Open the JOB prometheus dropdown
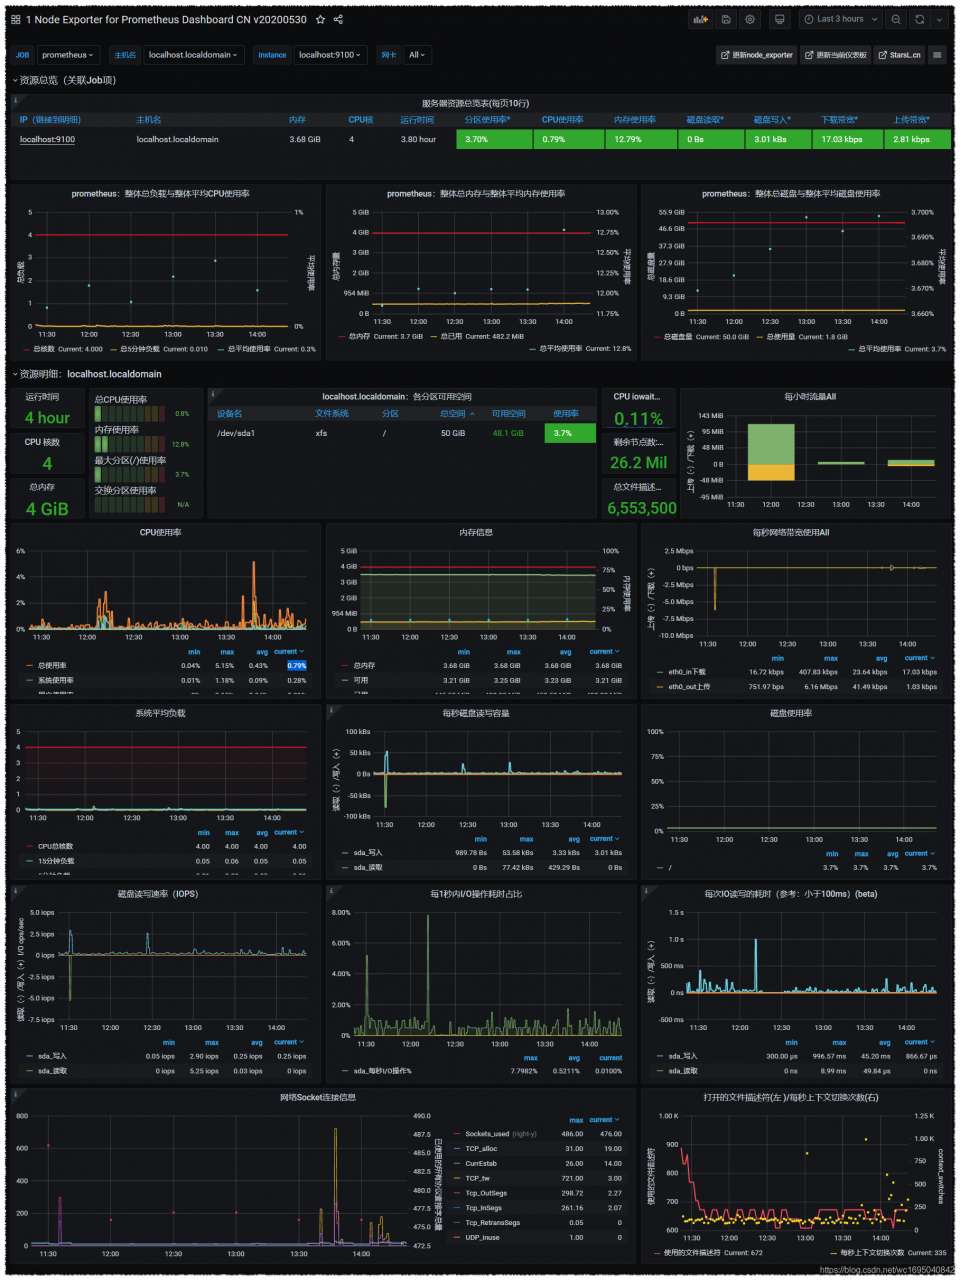Screen dimensions: 960x1280 (x=68, y=55)
